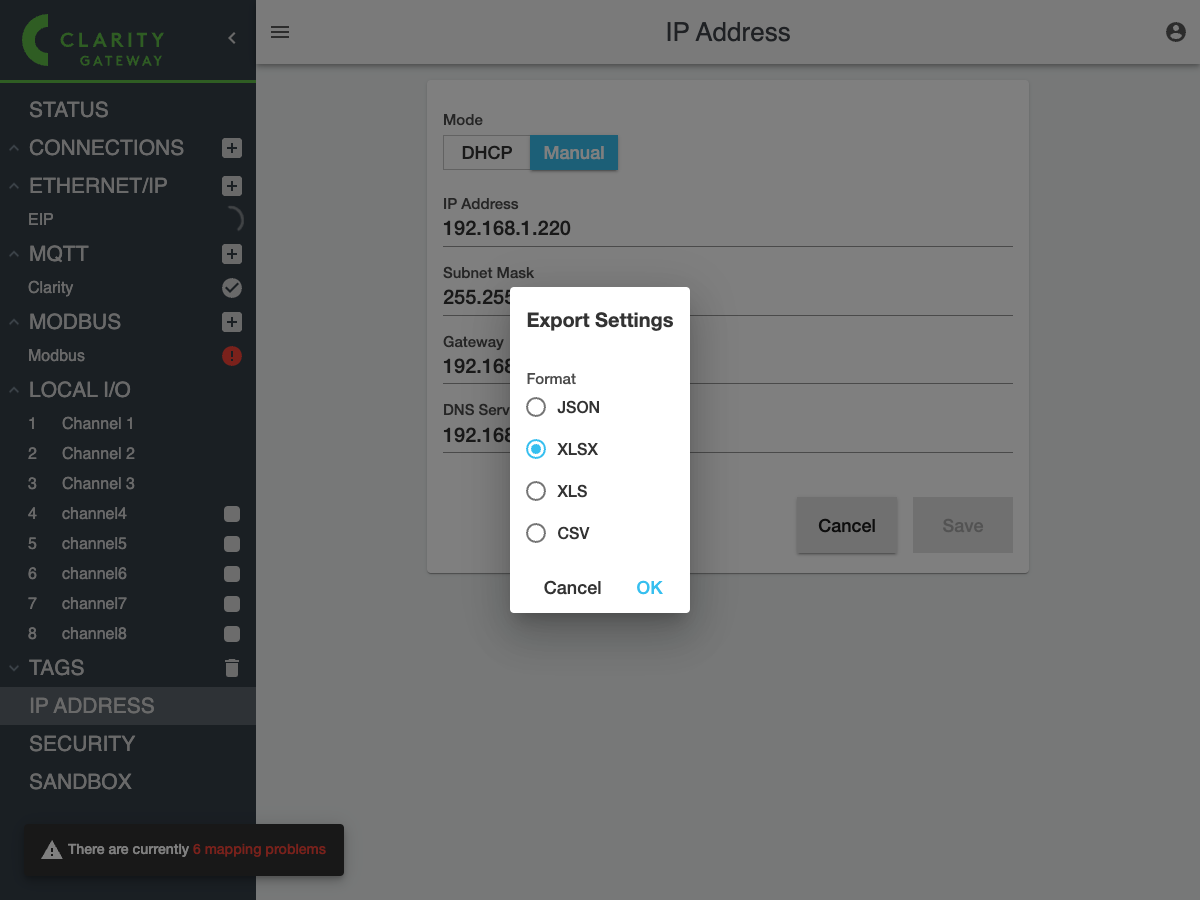This screenshot has width=1200, height=900.
Task: Collapse the MQTT section chevron
Action: [14, 254]
